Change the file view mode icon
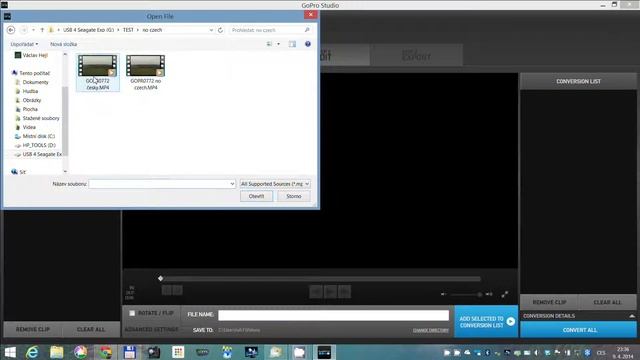 (269, 44)
